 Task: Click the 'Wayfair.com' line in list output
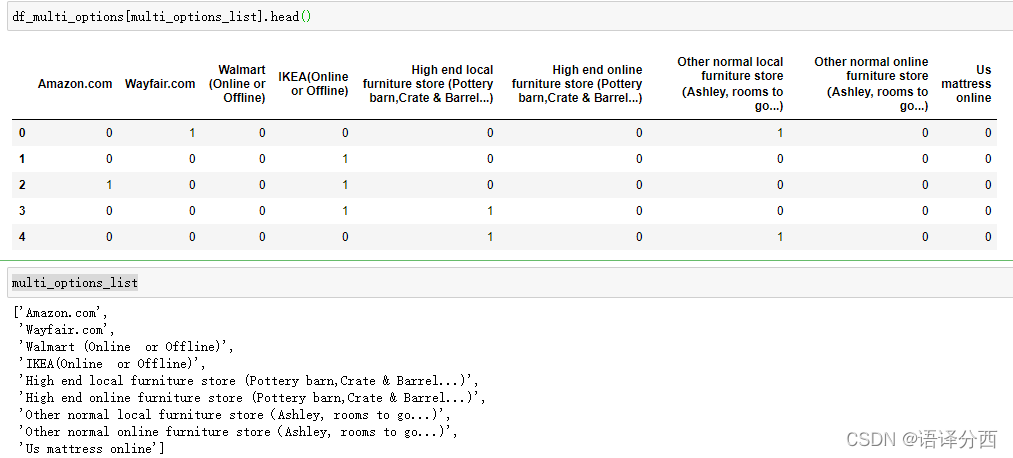pos(67,330)
